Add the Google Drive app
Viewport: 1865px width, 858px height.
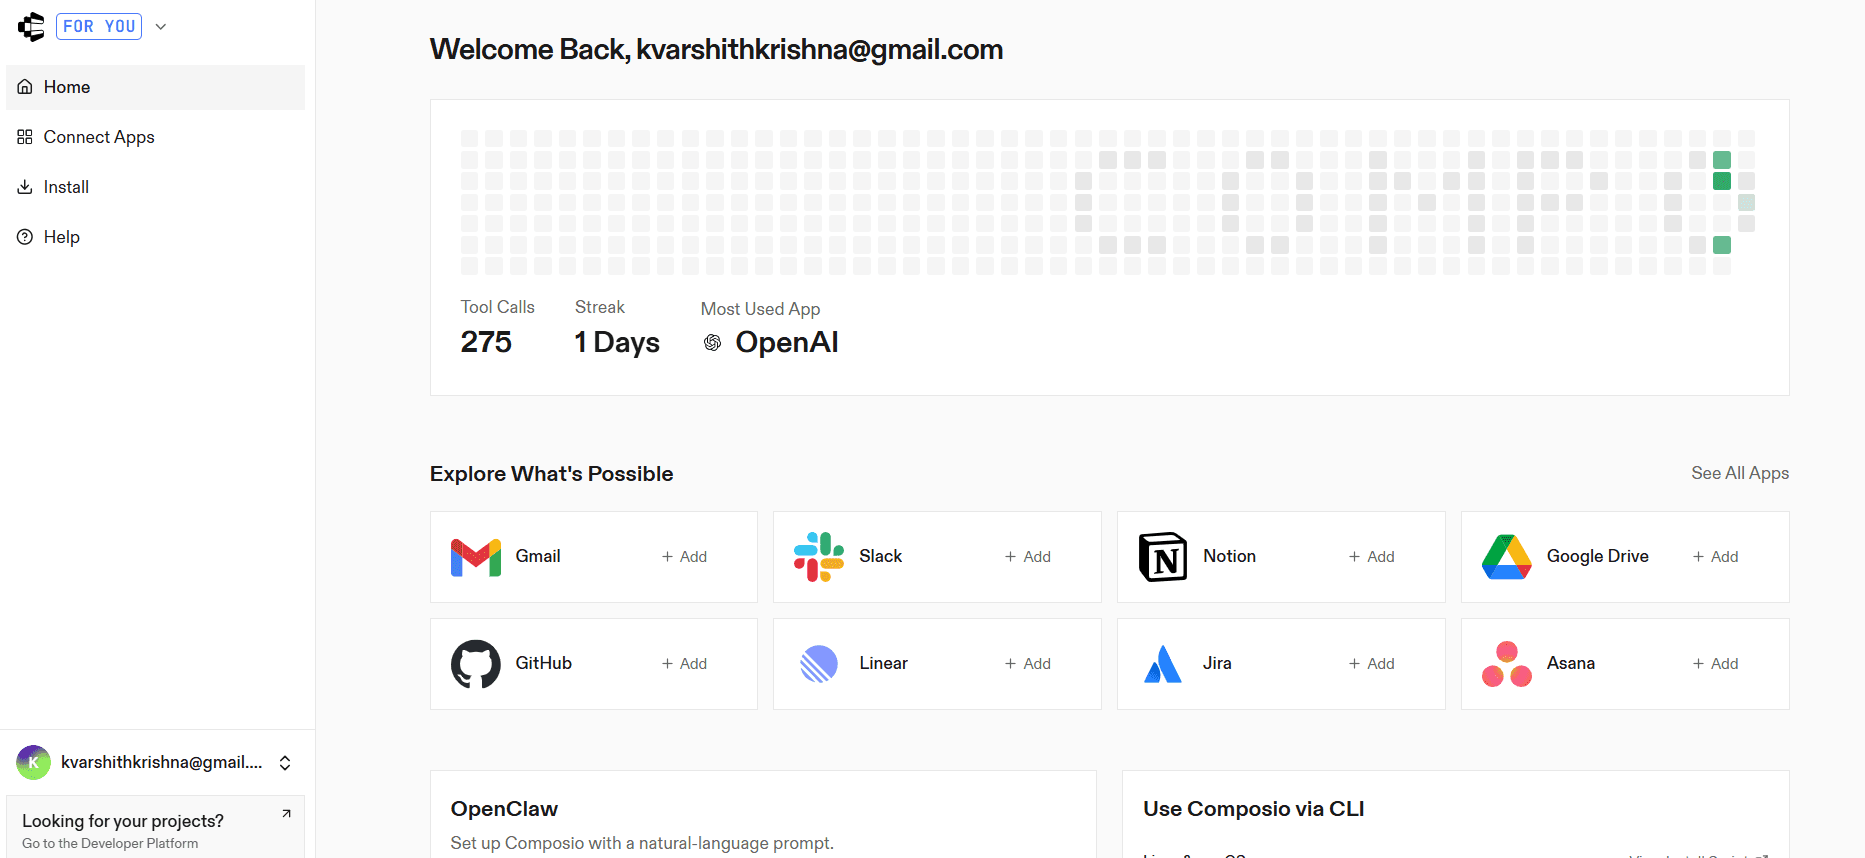point(1716,557)
